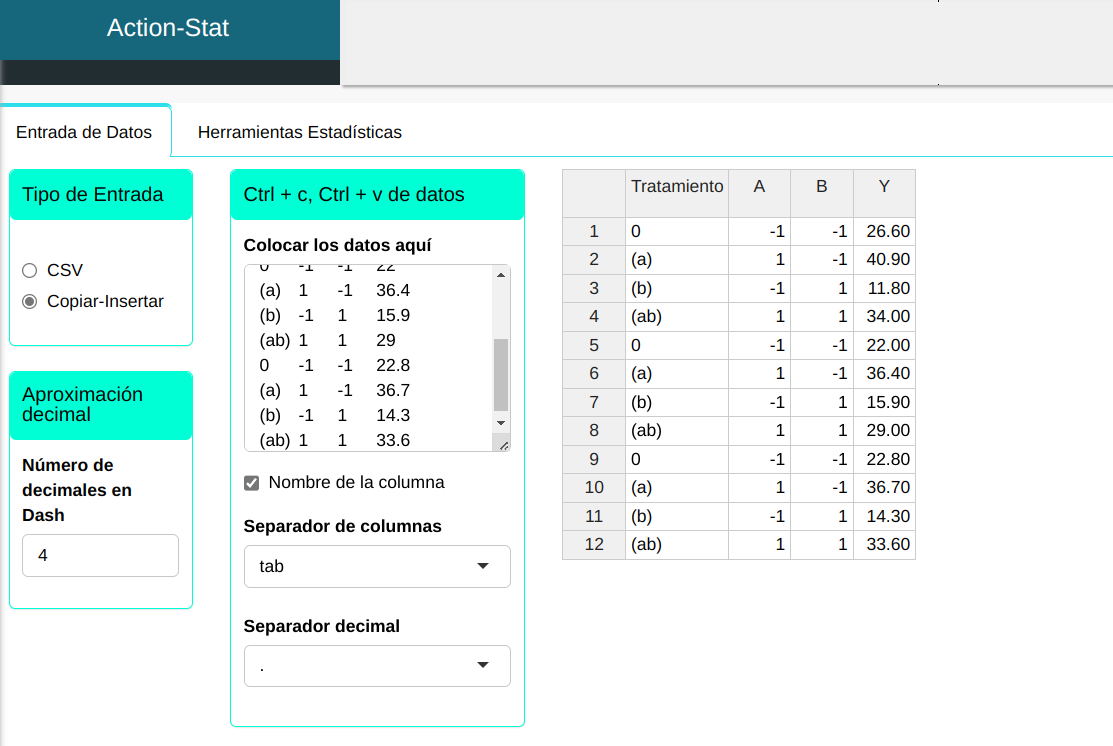The image size is (1113, 746).
Task: Switch to Herramientas Estadísticas tab
Action: [x=300, y=132]
